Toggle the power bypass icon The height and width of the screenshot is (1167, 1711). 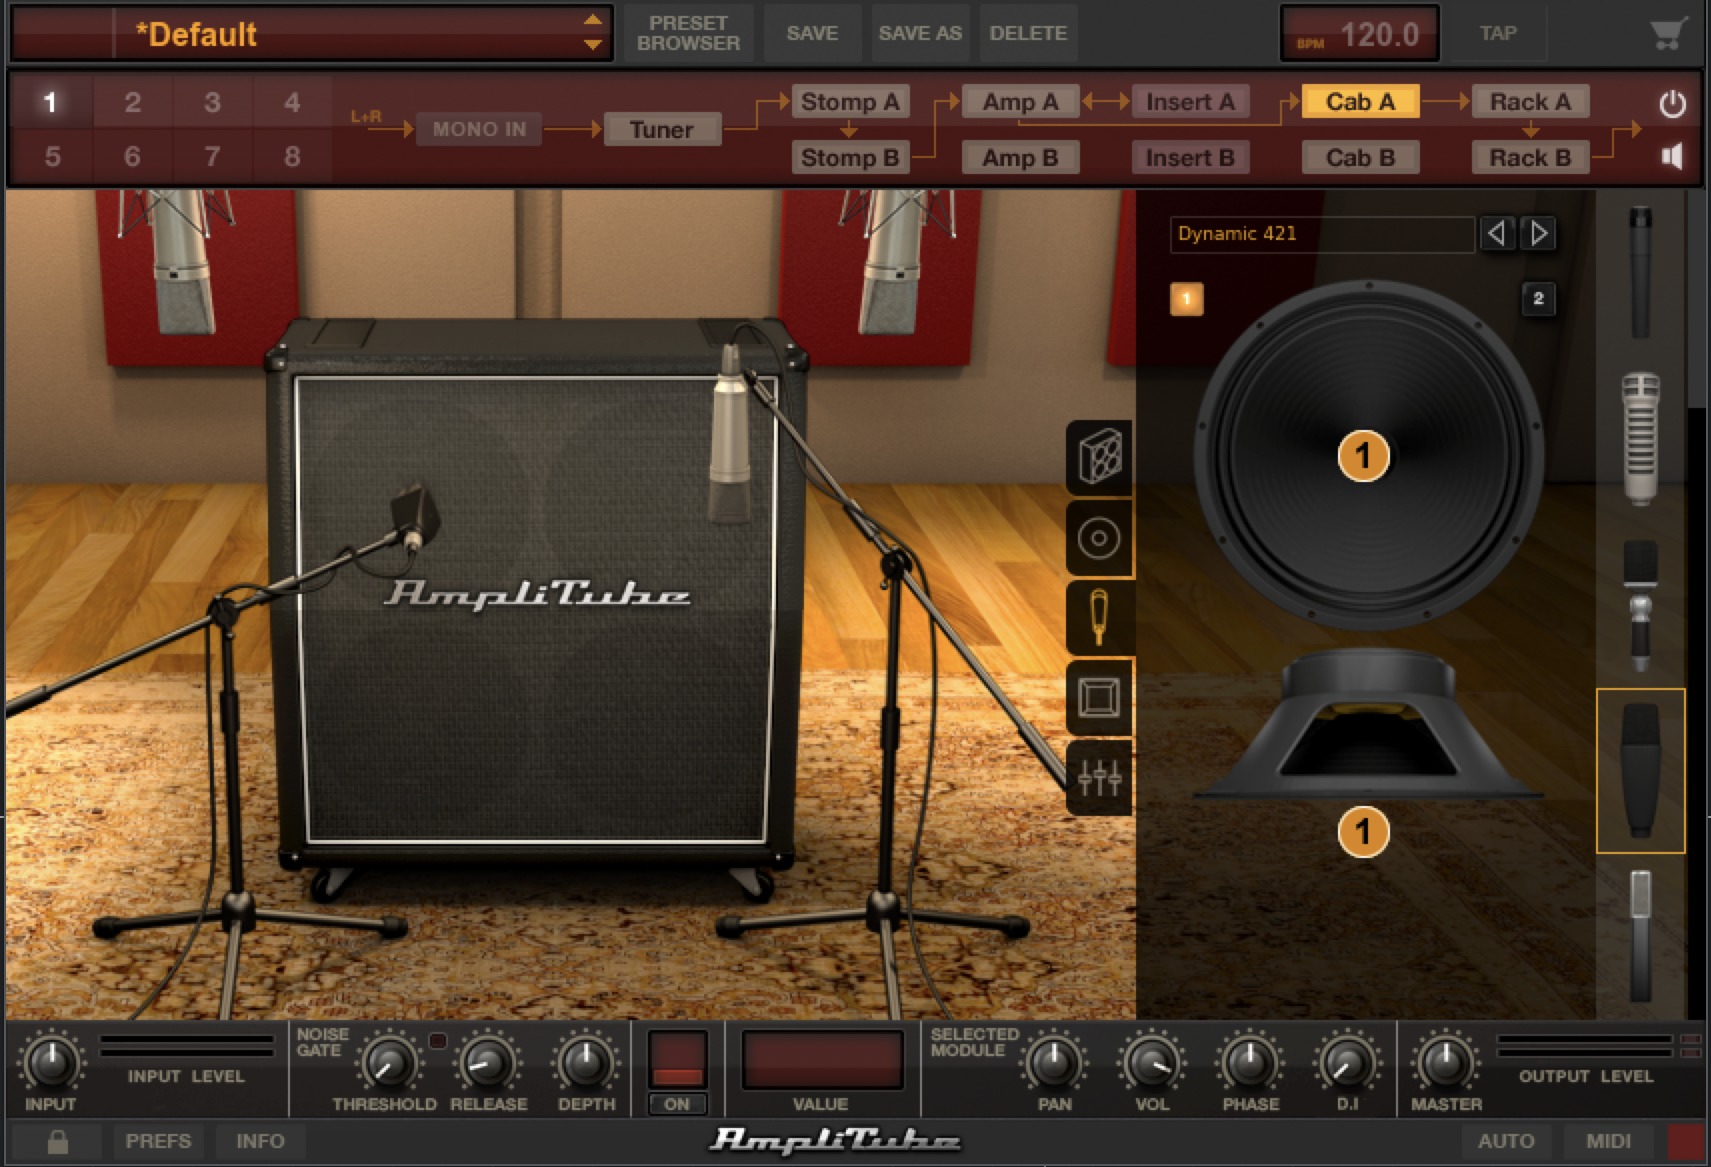coord(1672,103)
